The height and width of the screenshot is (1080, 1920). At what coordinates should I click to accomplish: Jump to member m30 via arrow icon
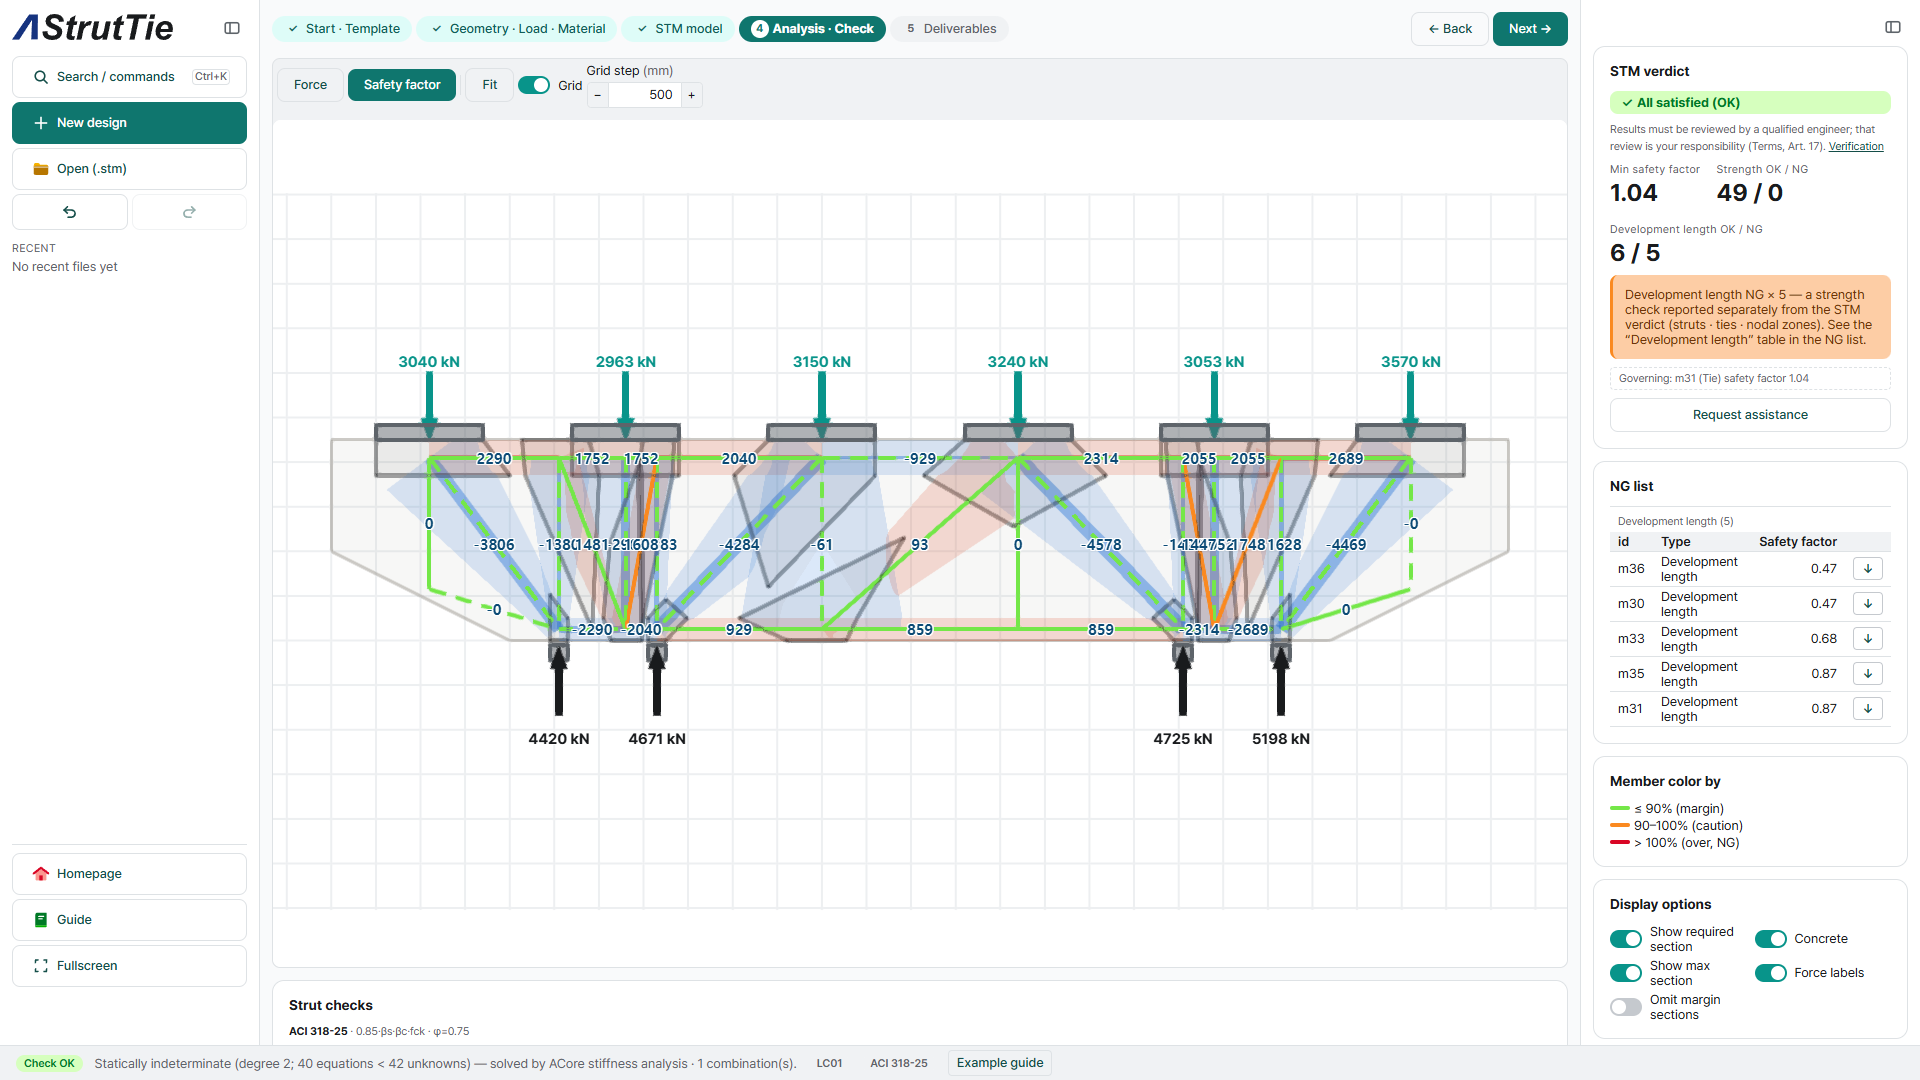click(x=1867, y=604)
